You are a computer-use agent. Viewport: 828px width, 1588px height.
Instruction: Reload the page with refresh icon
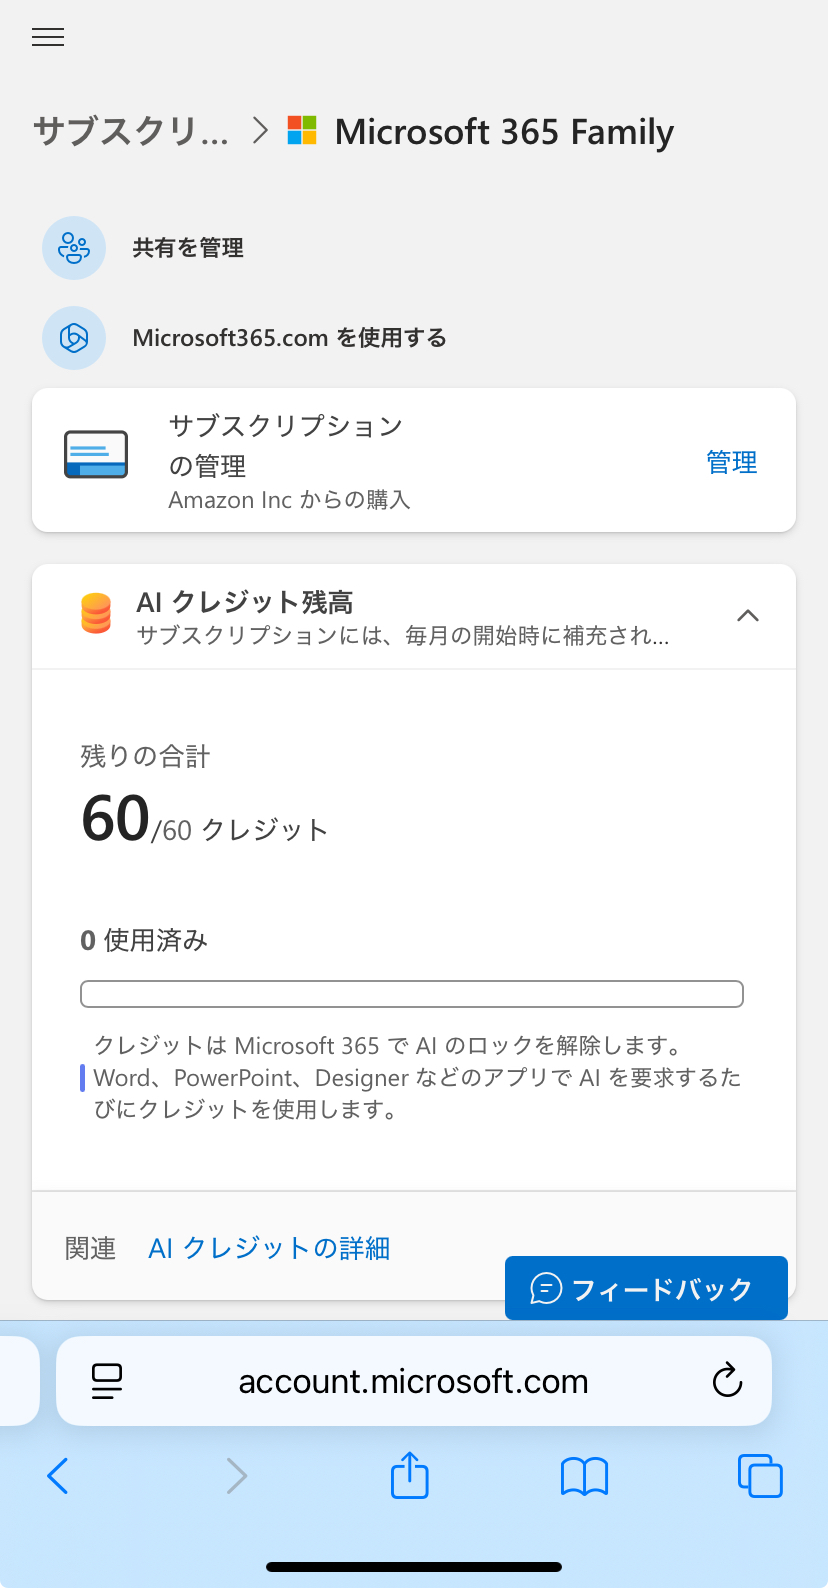[727, 1381]
